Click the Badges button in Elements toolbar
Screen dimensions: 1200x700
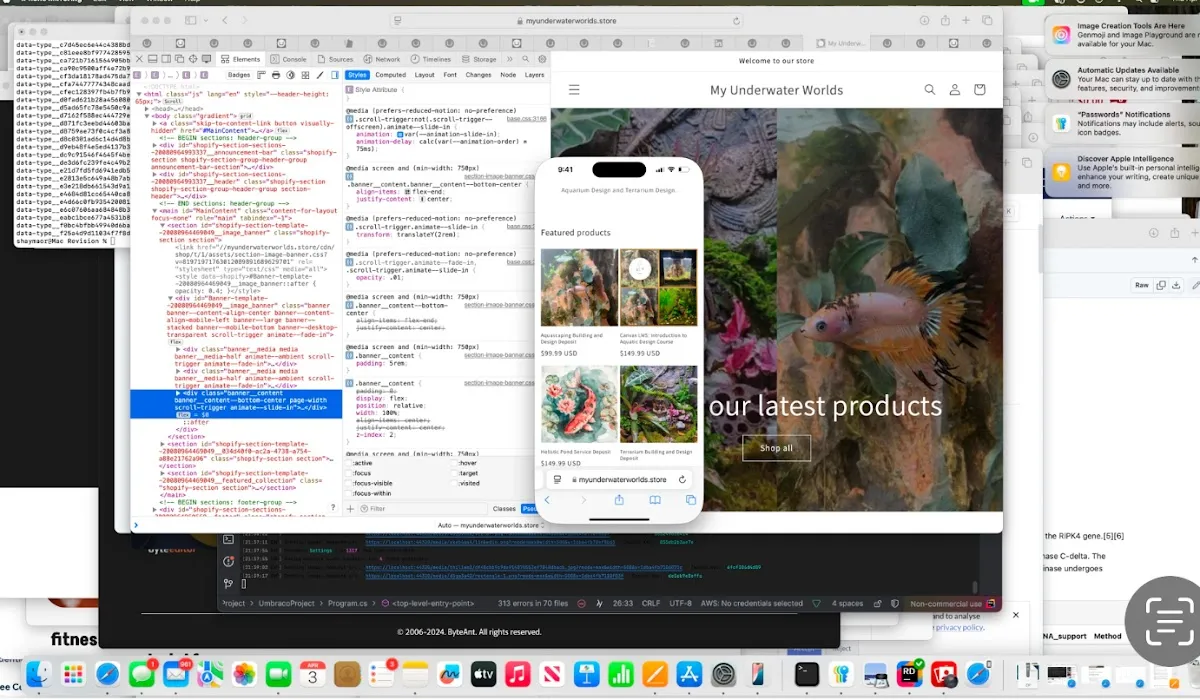(239, 75)
